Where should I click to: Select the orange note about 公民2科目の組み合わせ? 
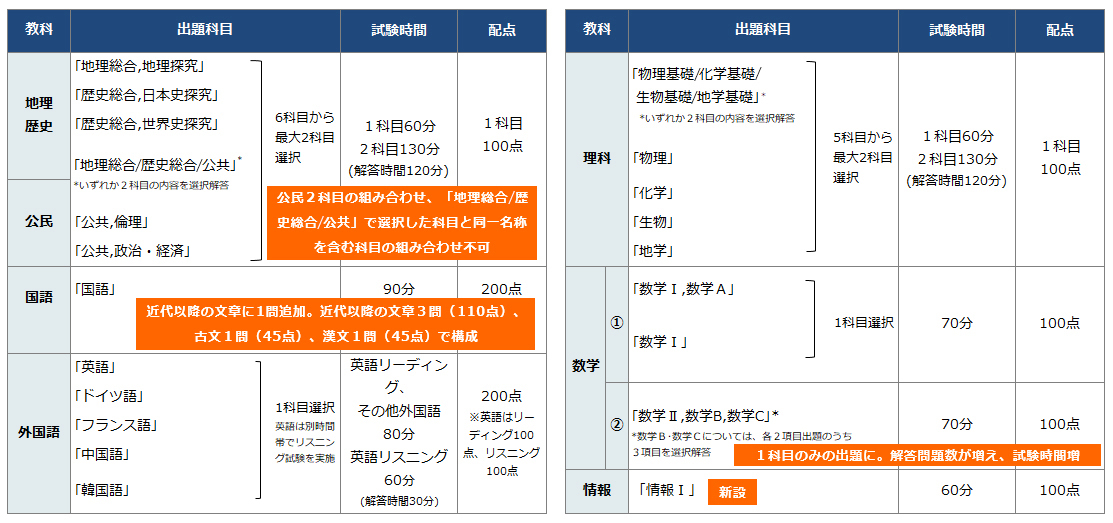pos(401,221)
